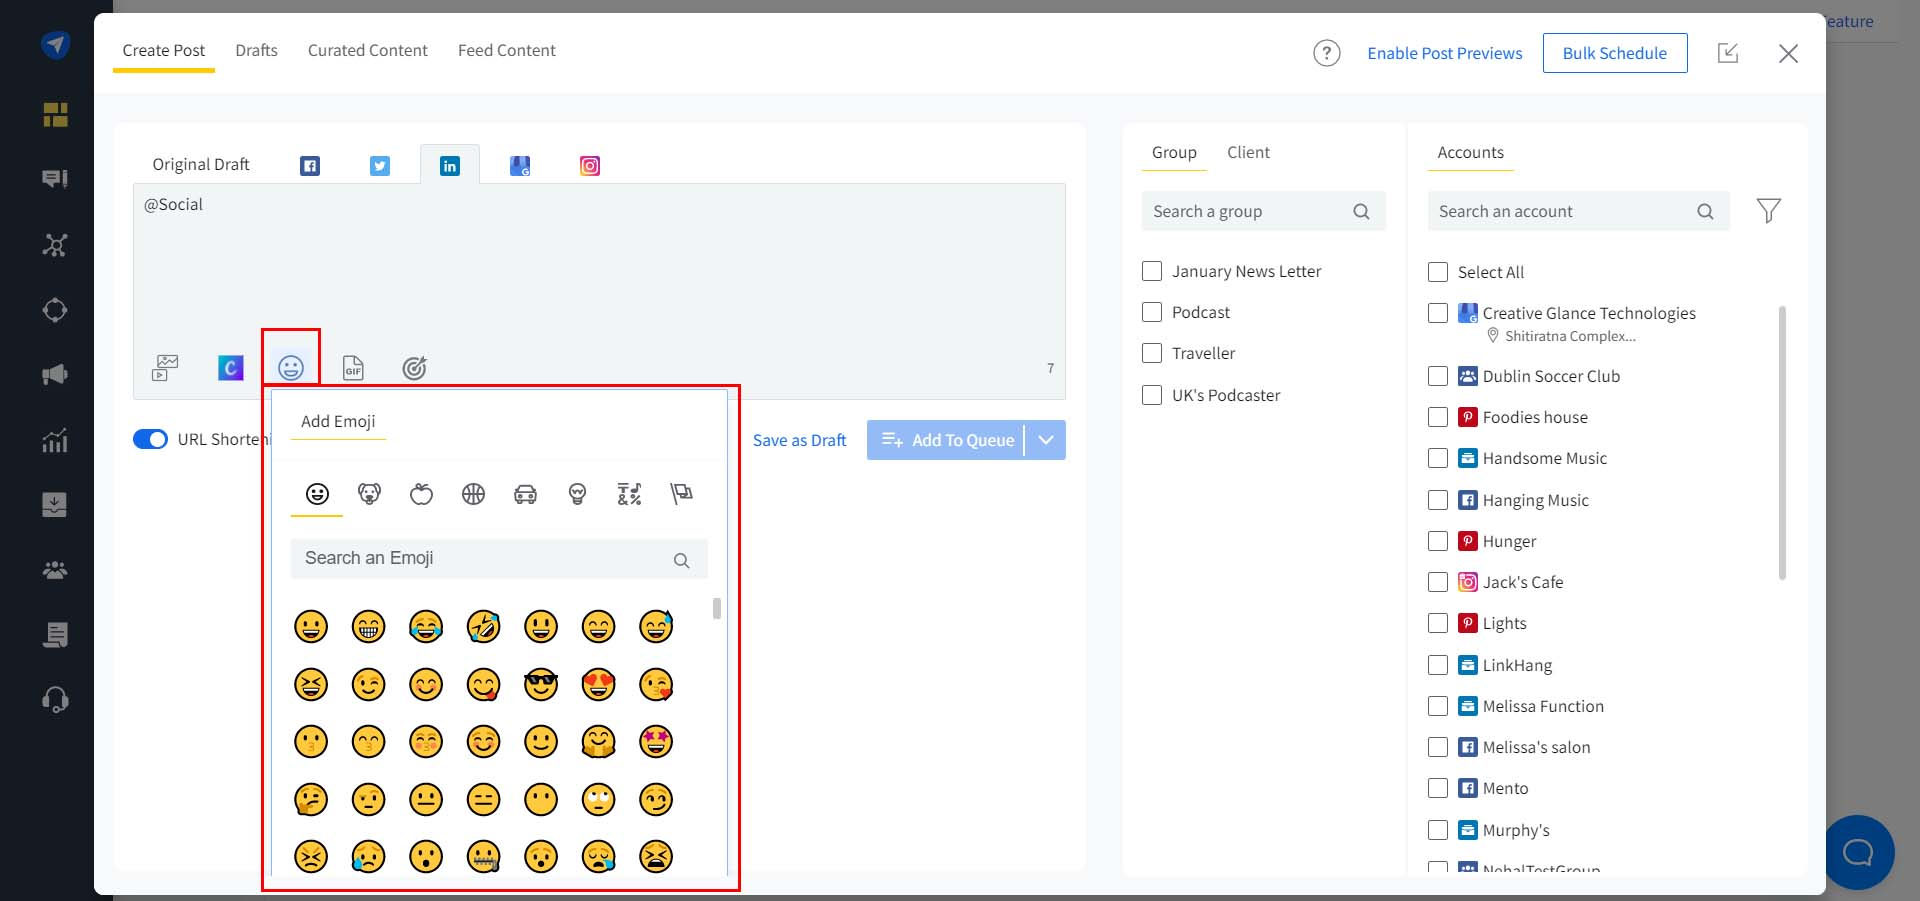The height and width of the screenshot is (901, 1920).
Task: Switch to the Drafts tab
Action: [256, 50]
